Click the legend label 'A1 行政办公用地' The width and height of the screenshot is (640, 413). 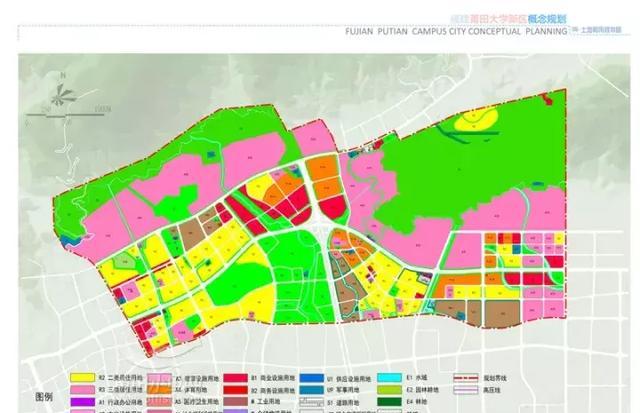[120, 402]
